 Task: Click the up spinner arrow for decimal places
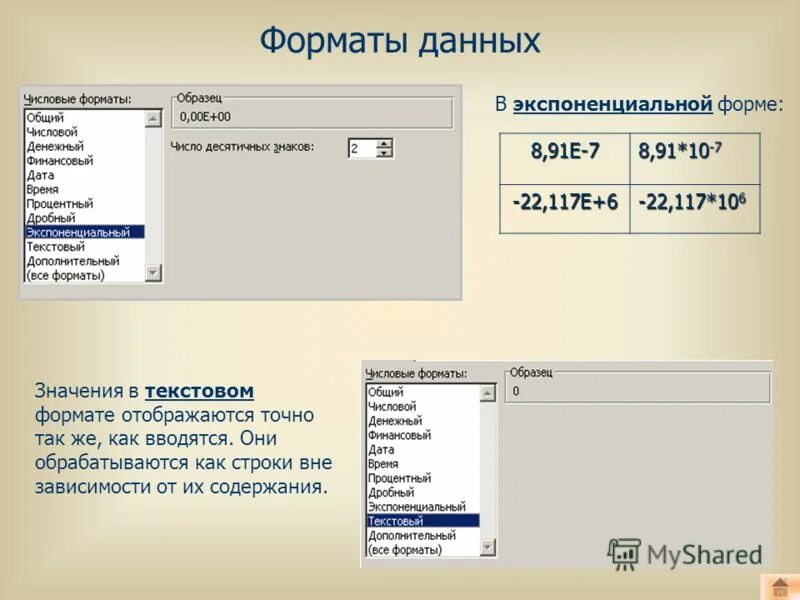click(383, 143)
